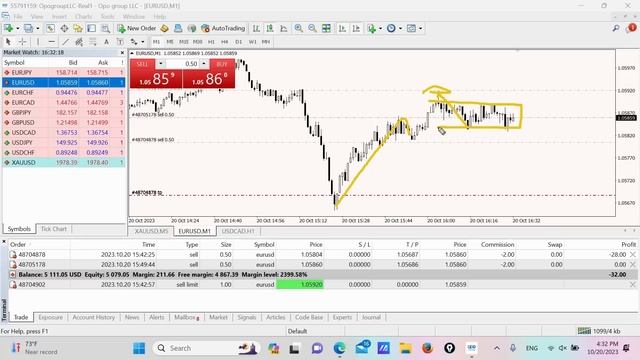Add indicators via green plus icon
Viewport: 640px width, 360px height.
(371, 28)
